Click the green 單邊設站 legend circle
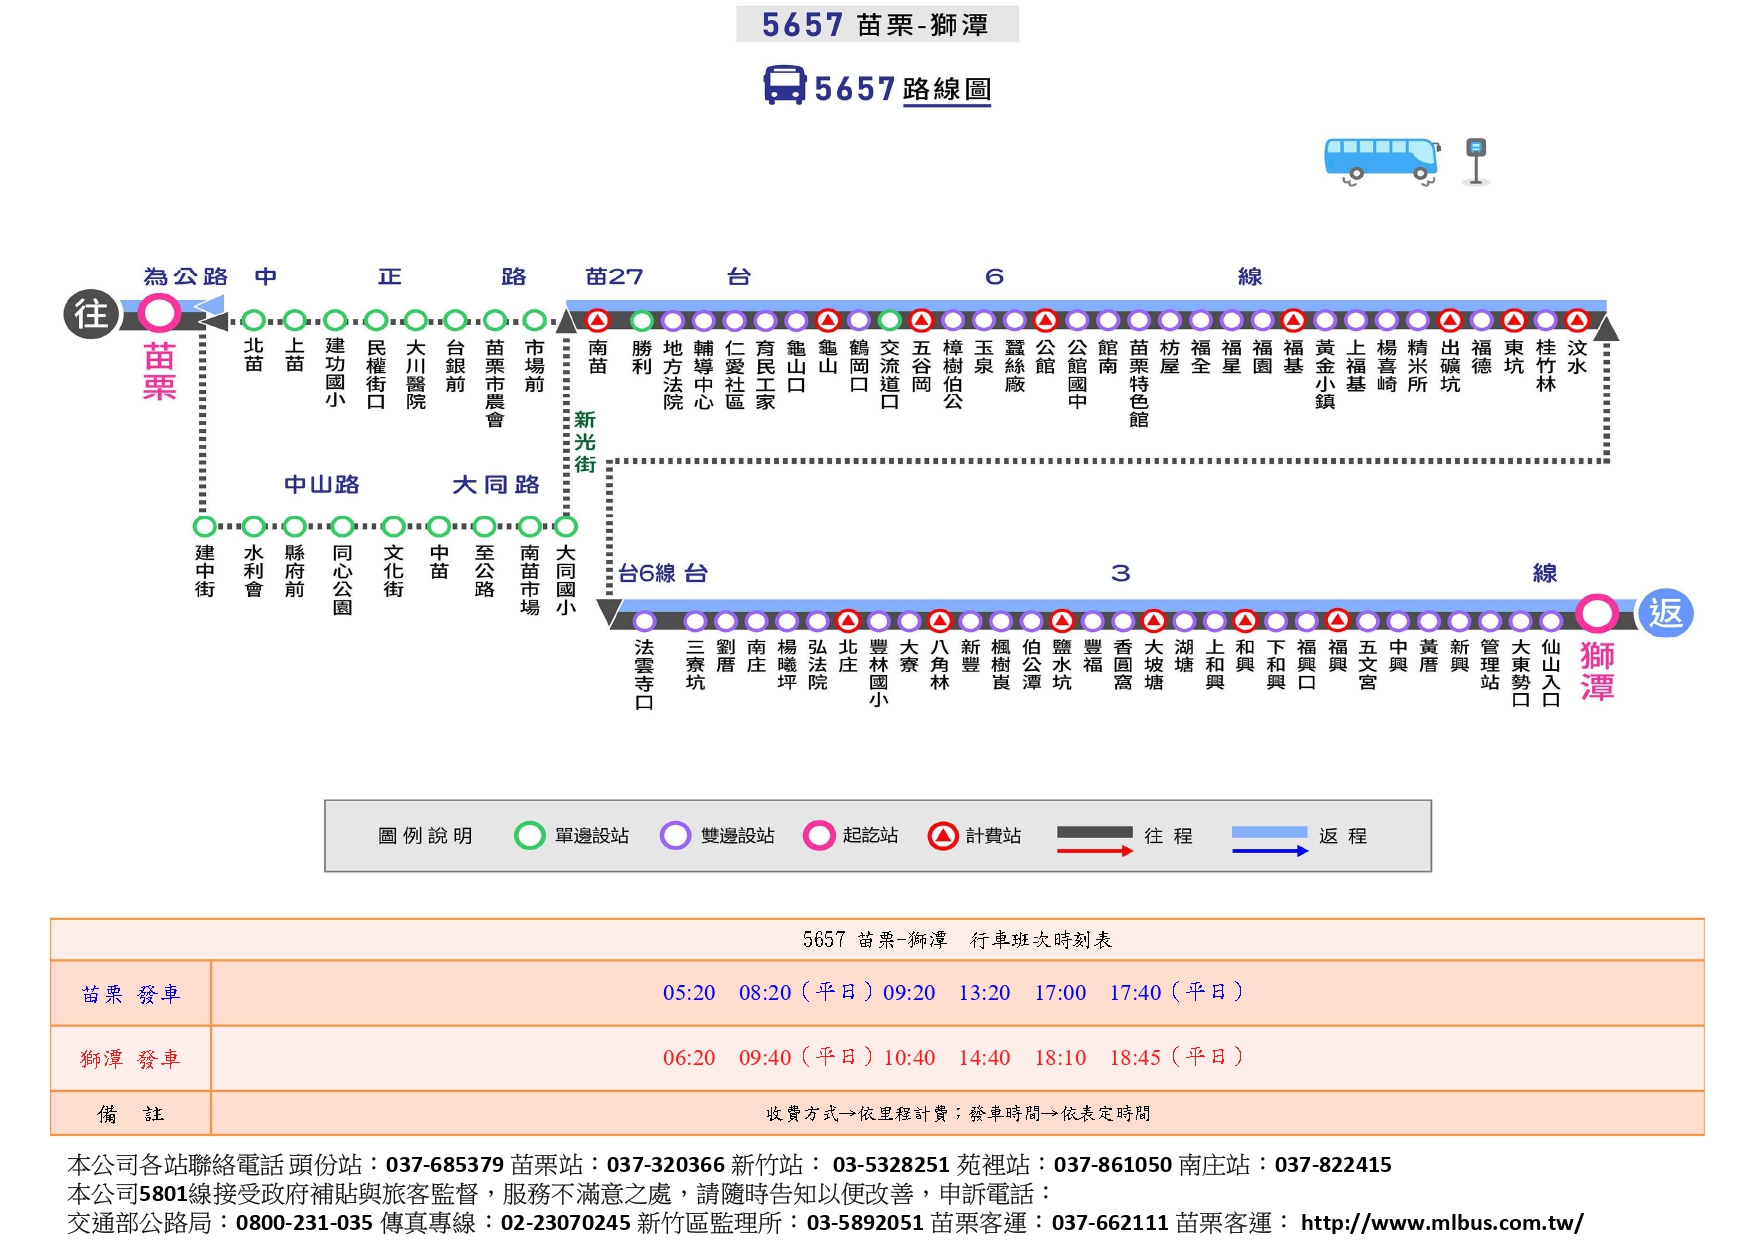1755x1241 pixels. coord(529,835)
